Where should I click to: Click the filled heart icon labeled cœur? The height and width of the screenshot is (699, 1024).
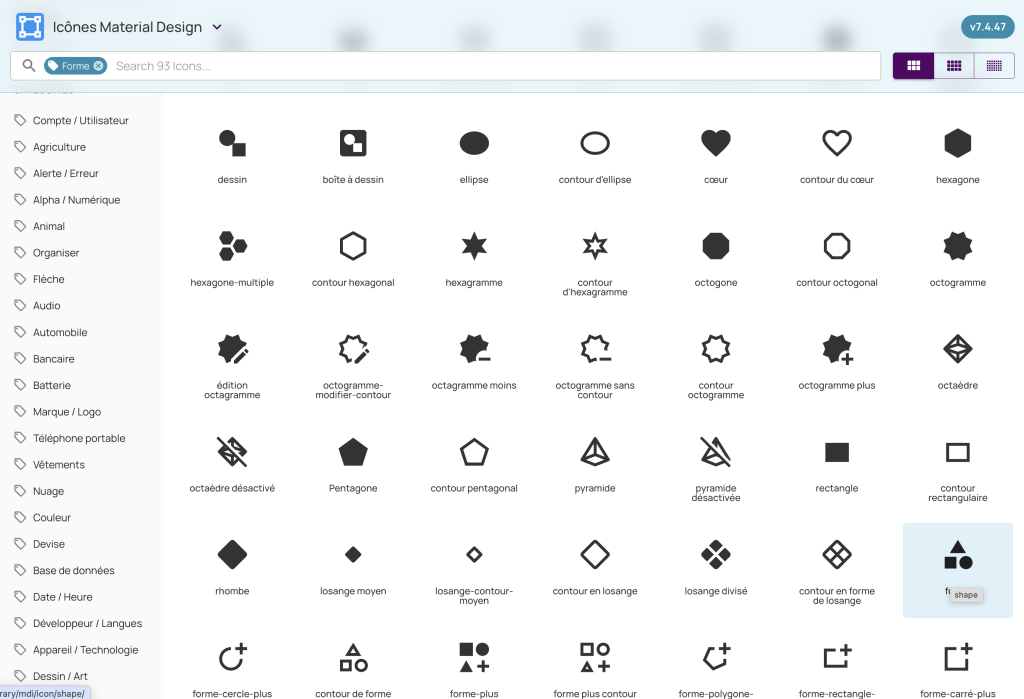[x=715, y=144]
